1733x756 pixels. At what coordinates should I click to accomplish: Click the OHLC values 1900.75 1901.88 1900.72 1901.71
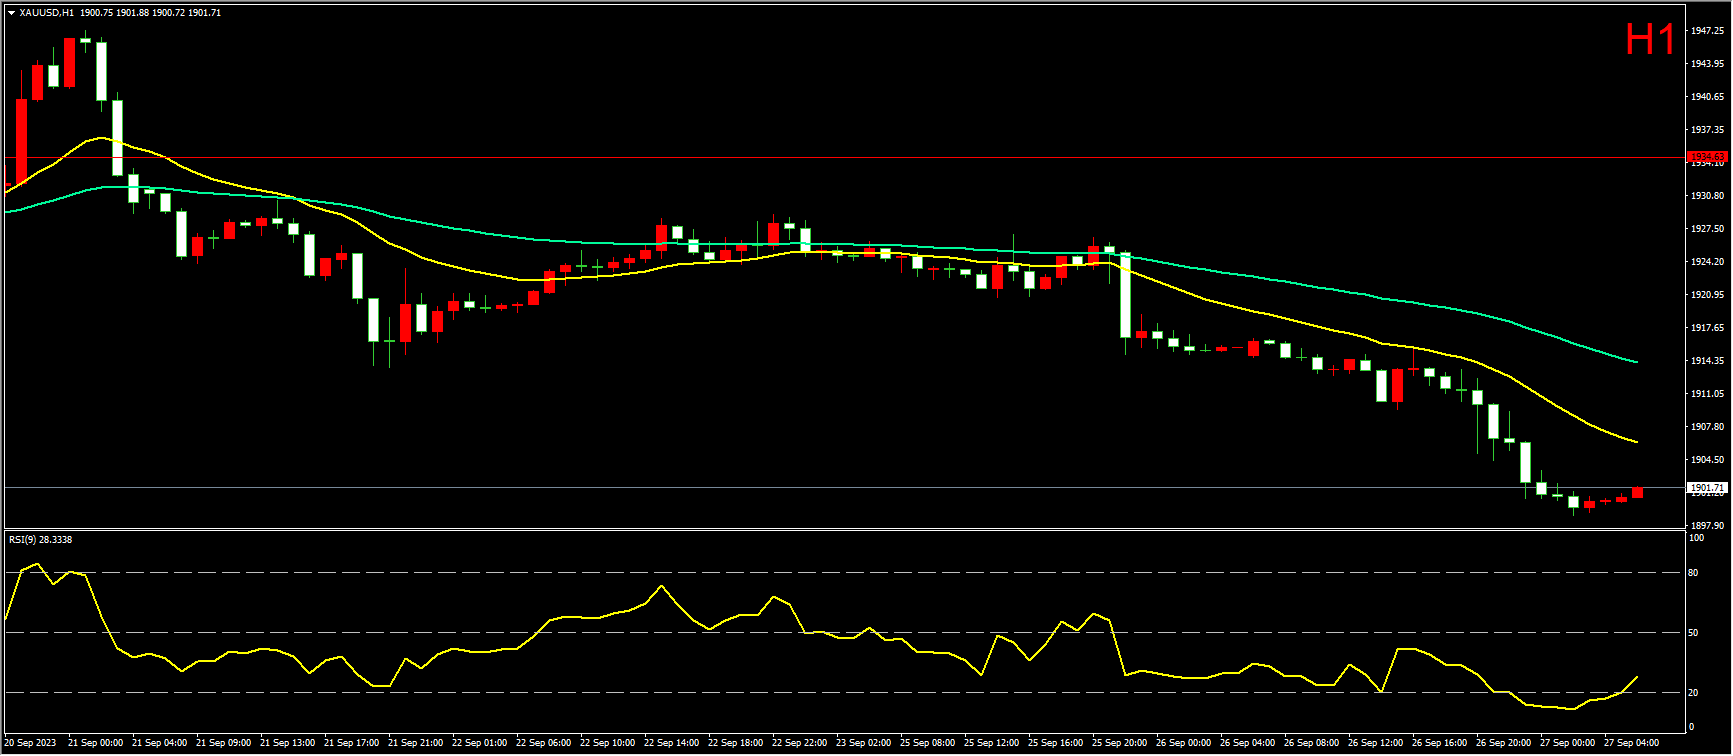coord(150,13)
